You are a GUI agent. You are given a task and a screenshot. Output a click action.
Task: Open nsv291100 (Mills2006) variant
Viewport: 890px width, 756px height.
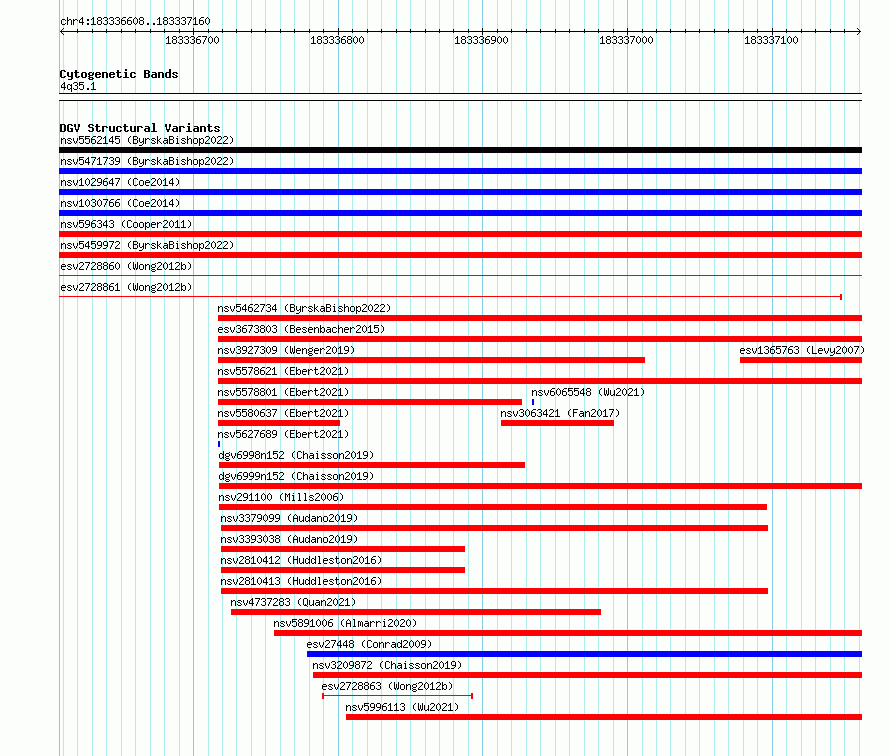click(x=281, y=497)
